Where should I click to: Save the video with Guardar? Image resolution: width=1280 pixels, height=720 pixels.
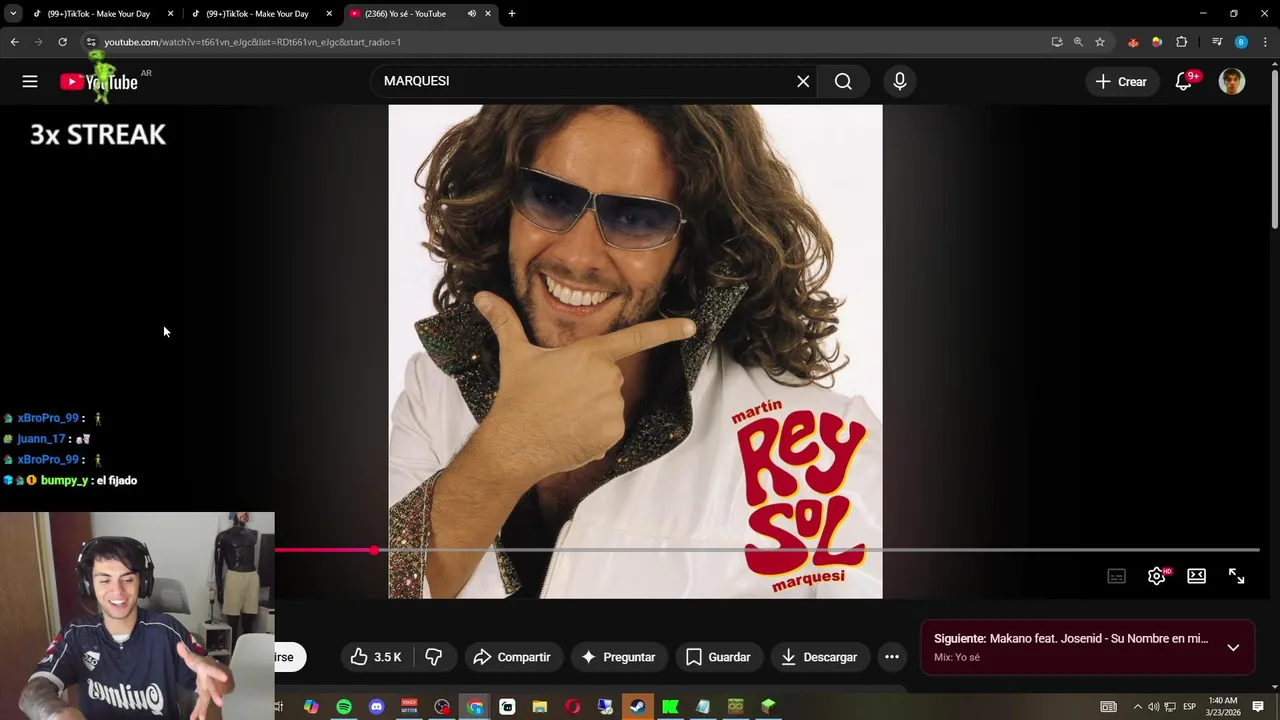[x=718, y=657]
